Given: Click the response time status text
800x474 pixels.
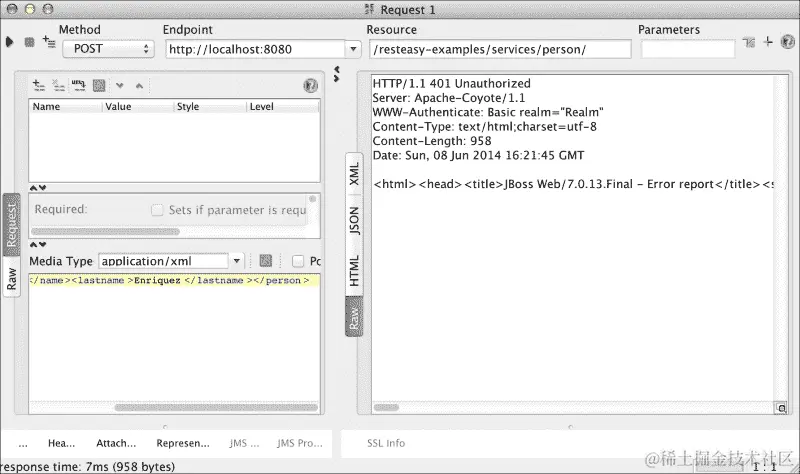Looking at the screenshot, I should pos(88,466).
